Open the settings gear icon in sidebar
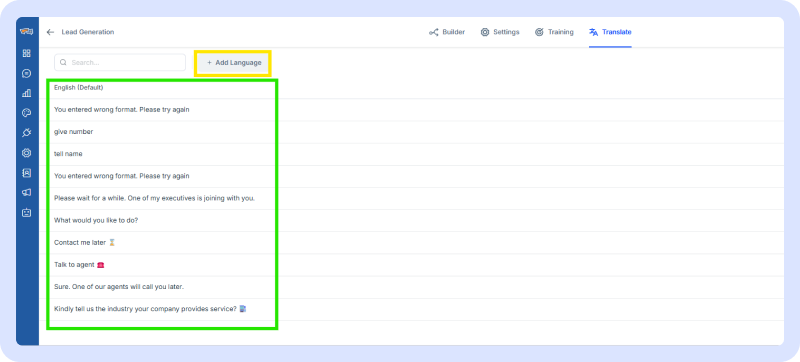 coord(27,153)
